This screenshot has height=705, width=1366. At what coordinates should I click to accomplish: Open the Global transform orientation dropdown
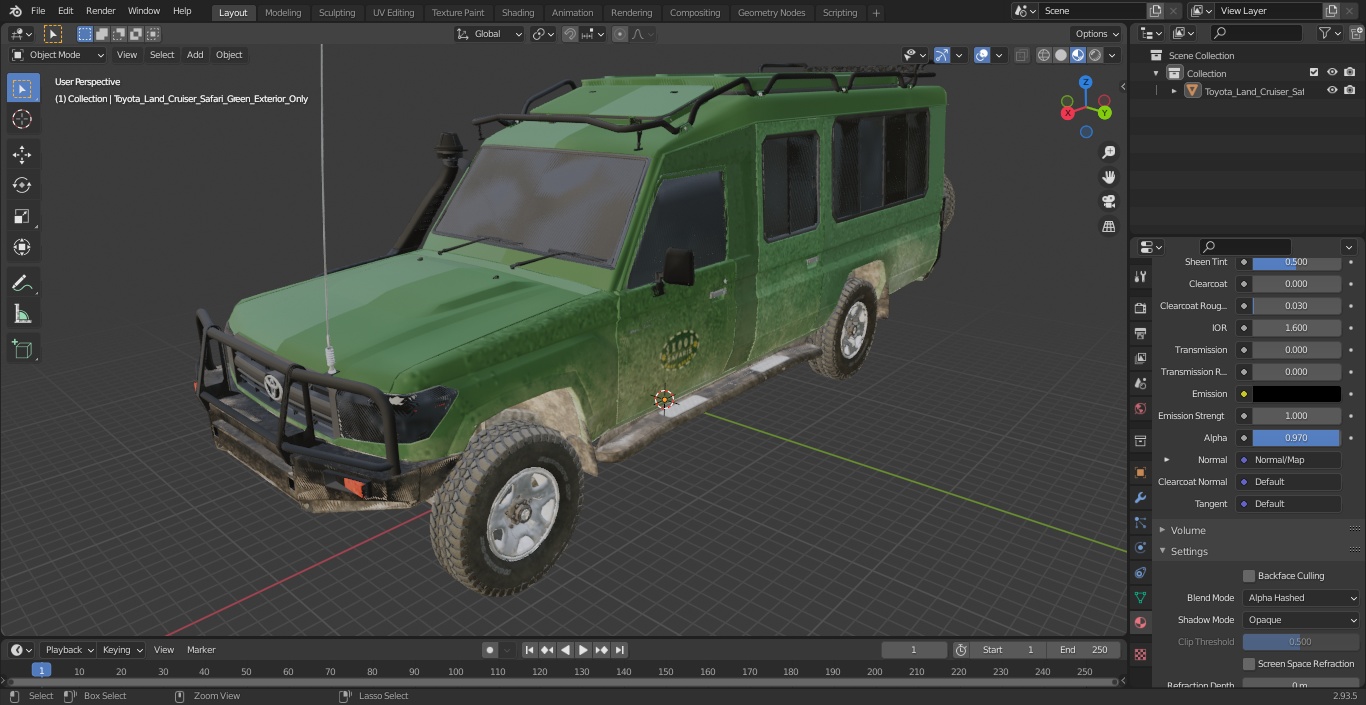[489, 34]
